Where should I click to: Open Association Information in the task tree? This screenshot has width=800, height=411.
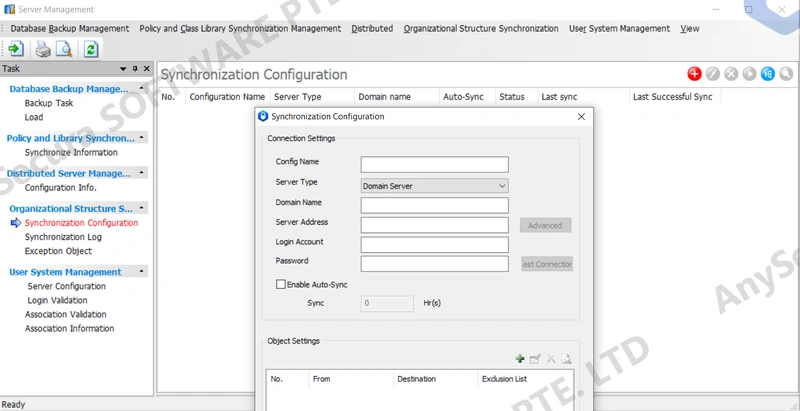click(69, 329)
